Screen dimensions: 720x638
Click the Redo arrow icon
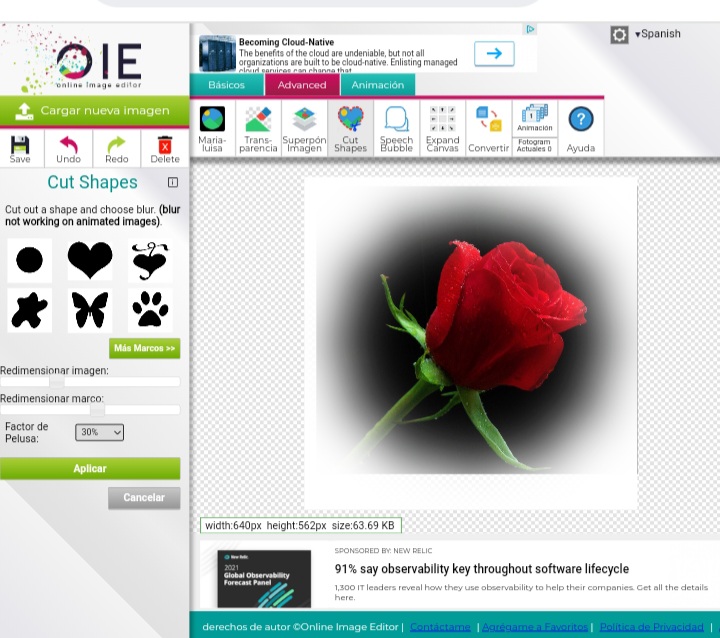[117, 146]
